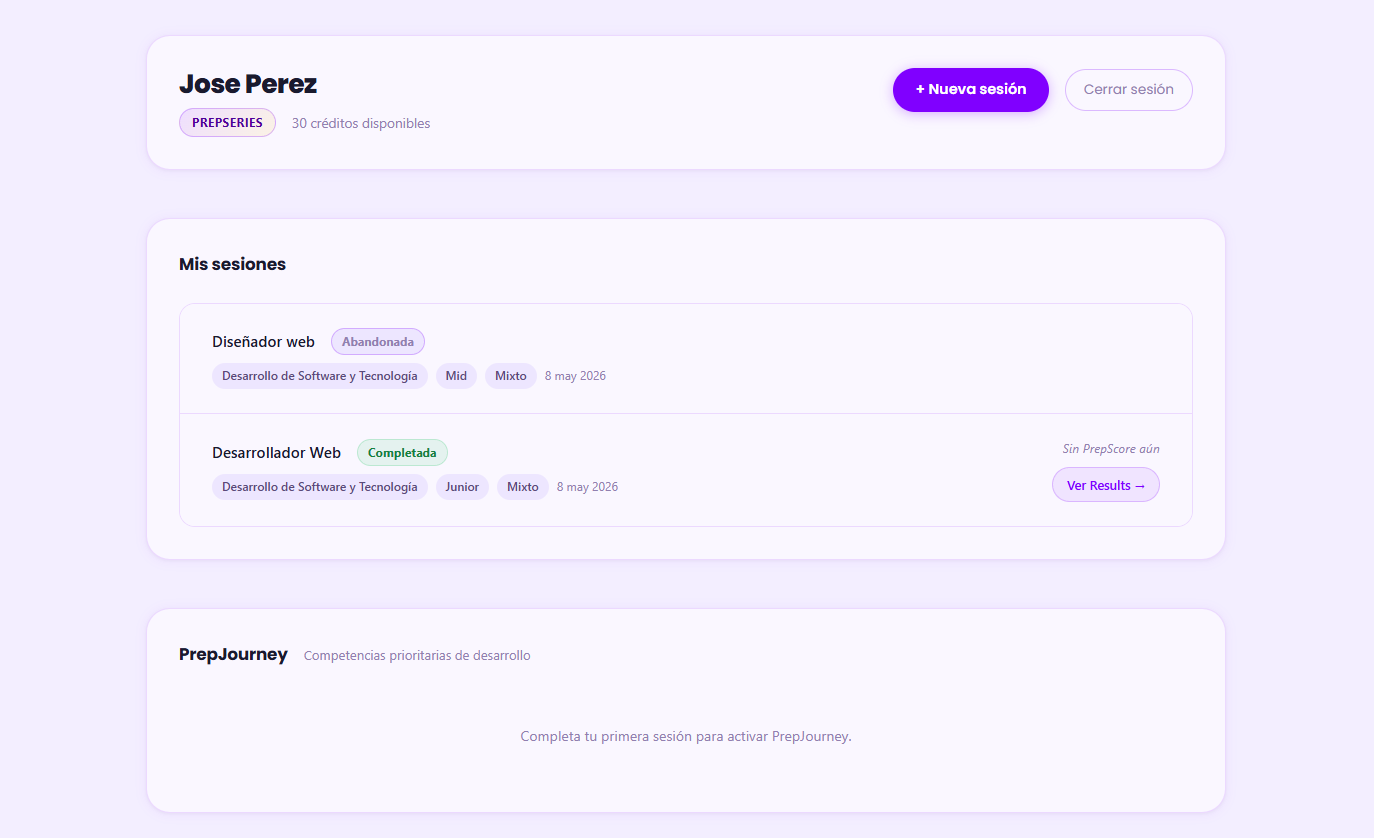The height and width of the screenshot is (838, 1374).
Task: Click Competencias prioritarias de desarrollo subtitle
Action: tap(417, 656)
